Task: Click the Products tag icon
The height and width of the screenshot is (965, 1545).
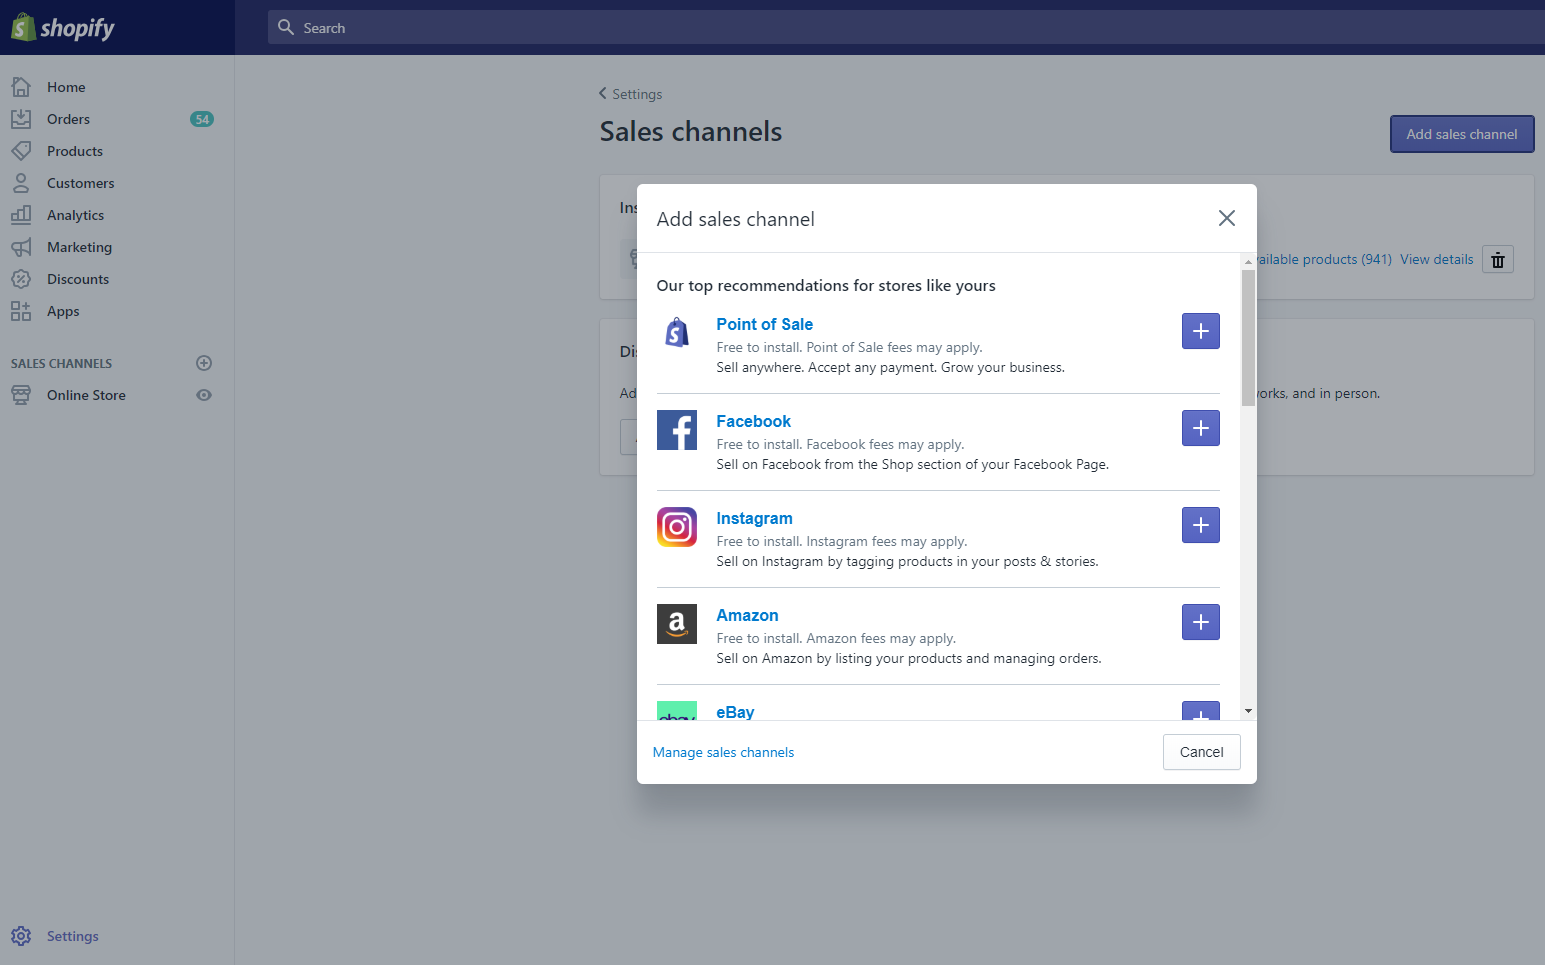Action: pos(21,151)
